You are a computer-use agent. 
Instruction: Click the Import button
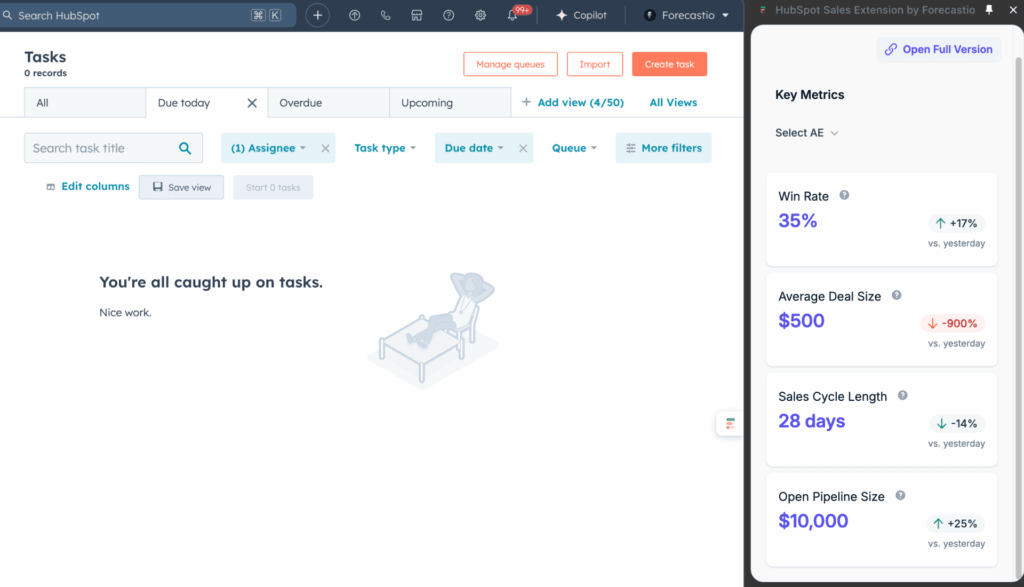click(x=595, y=64)
